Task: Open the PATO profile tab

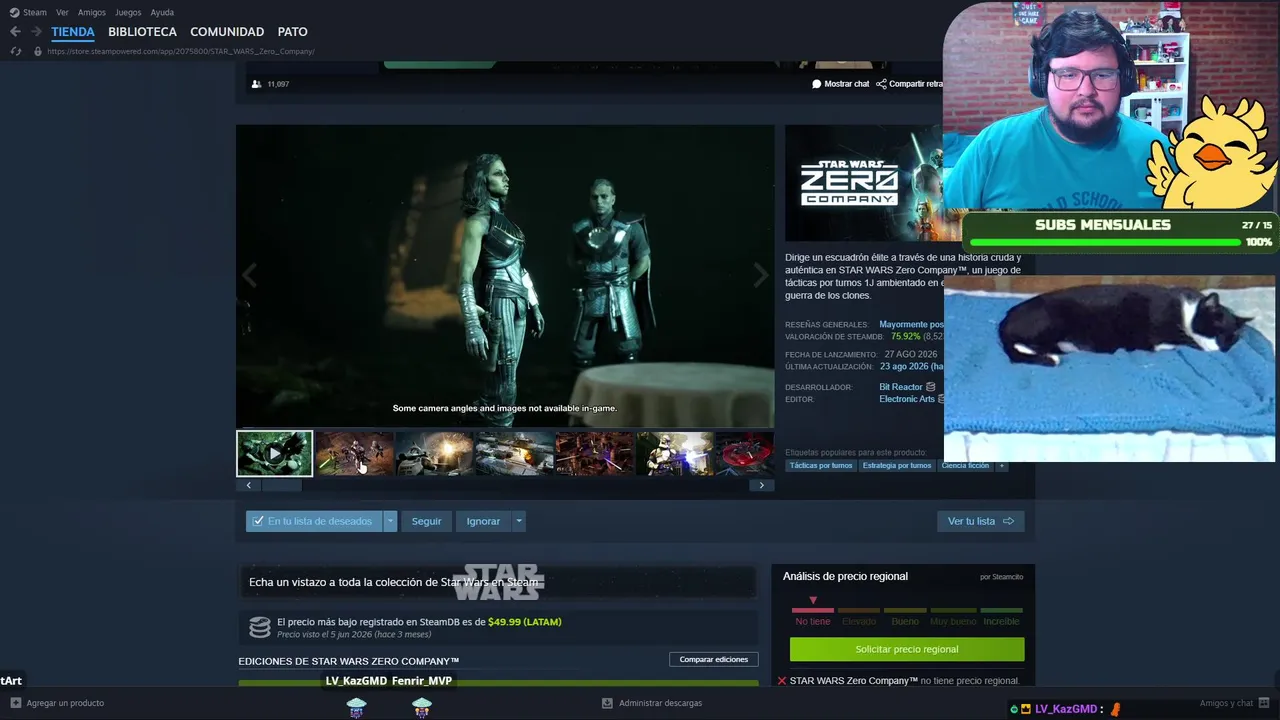Action: 293,32
